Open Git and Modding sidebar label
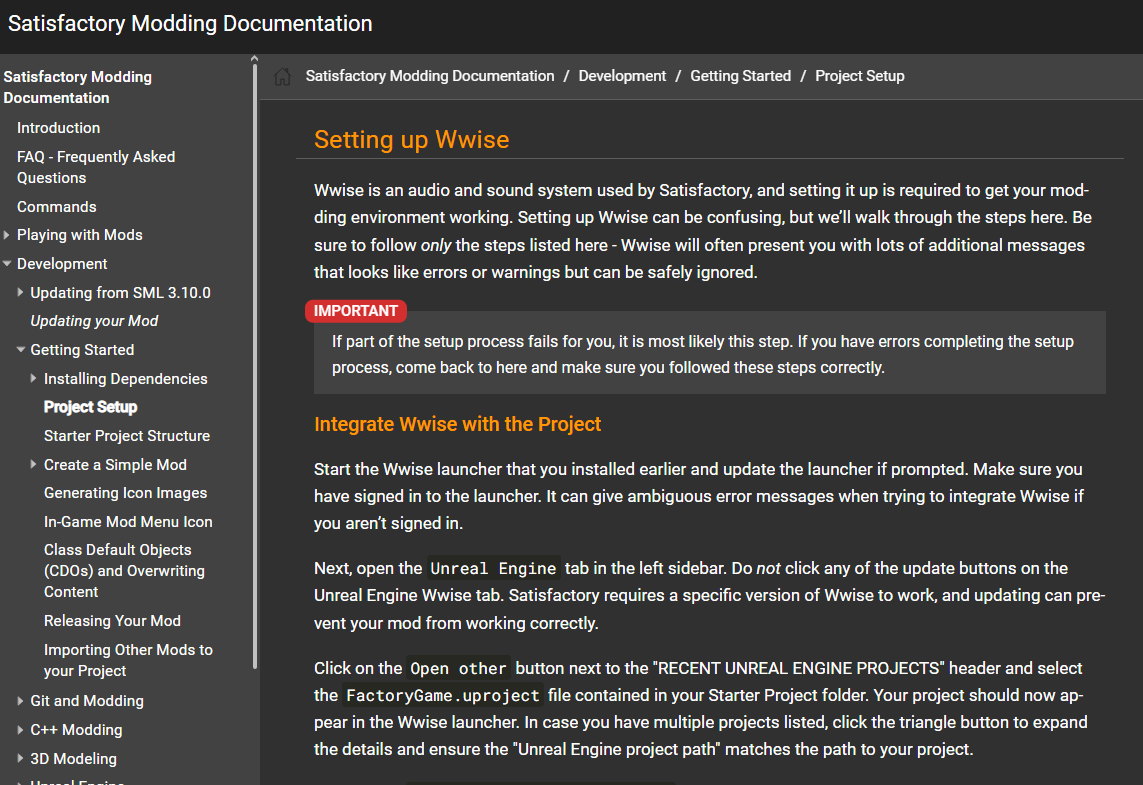 tap(87, 701)
